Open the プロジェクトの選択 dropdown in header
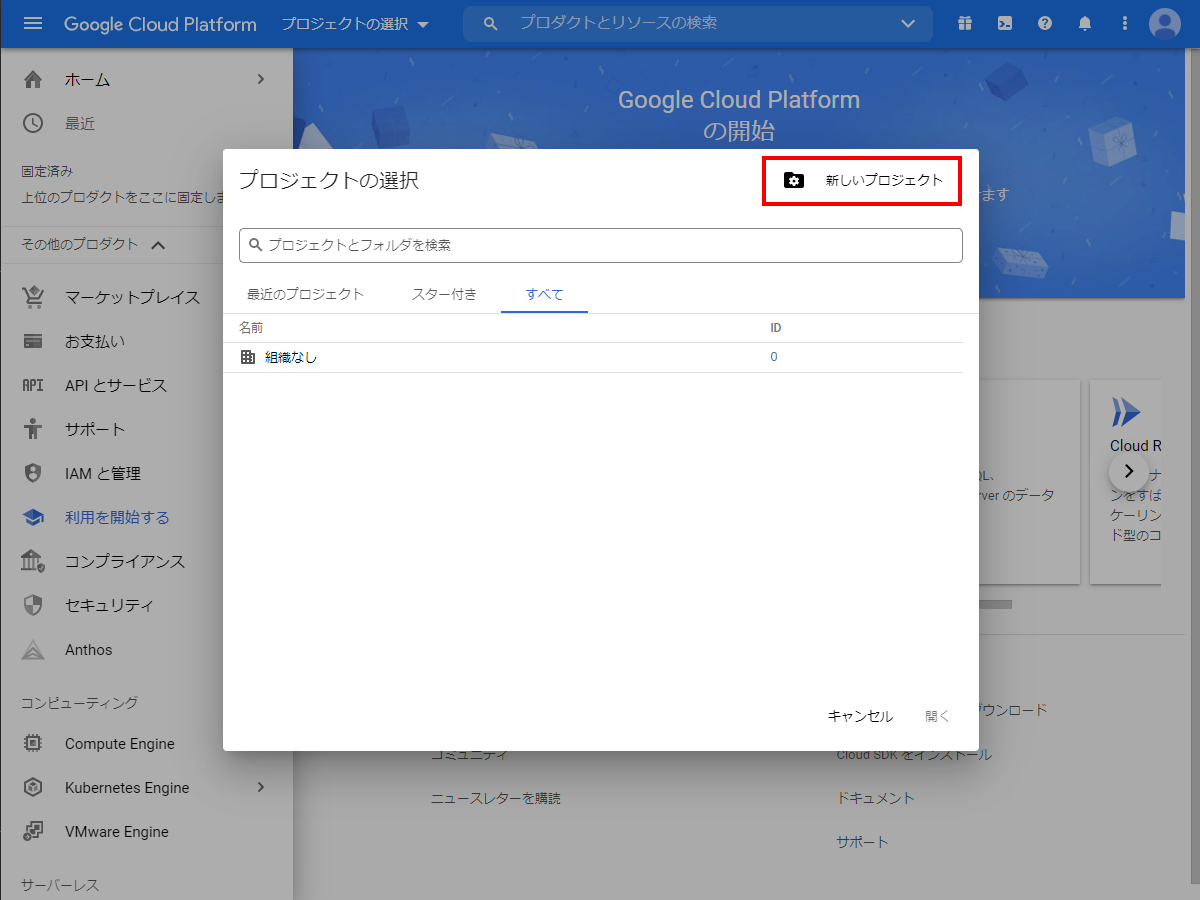The image size is (1200, 900). 355,24
